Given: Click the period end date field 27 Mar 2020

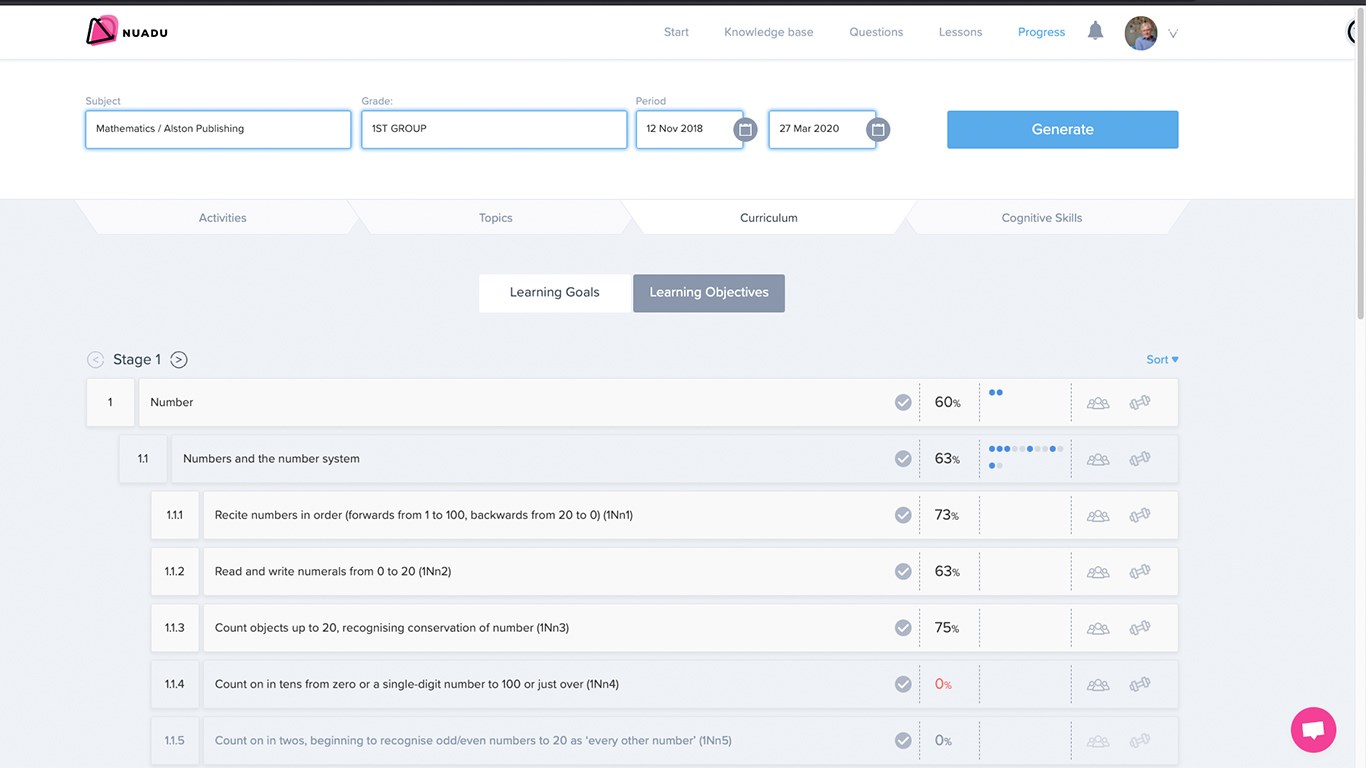Looking at the screenshot, I should coord(822,129).
